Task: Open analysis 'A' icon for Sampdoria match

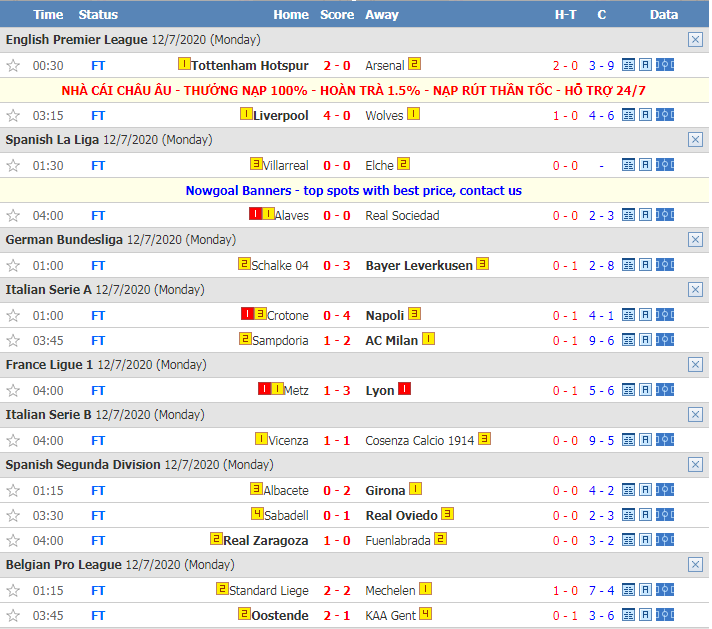Action: tap(645, 340)
